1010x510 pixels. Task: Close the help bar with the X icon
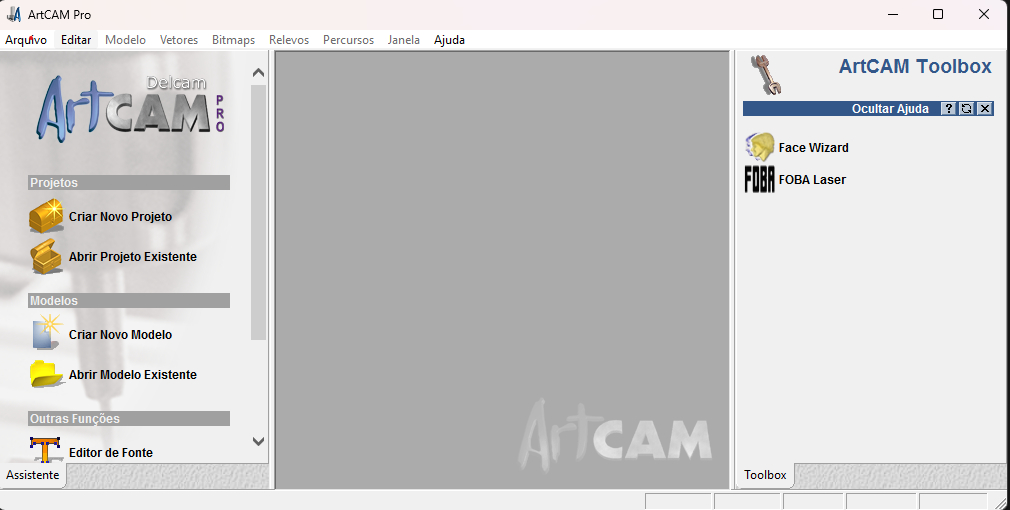[985, 108]
